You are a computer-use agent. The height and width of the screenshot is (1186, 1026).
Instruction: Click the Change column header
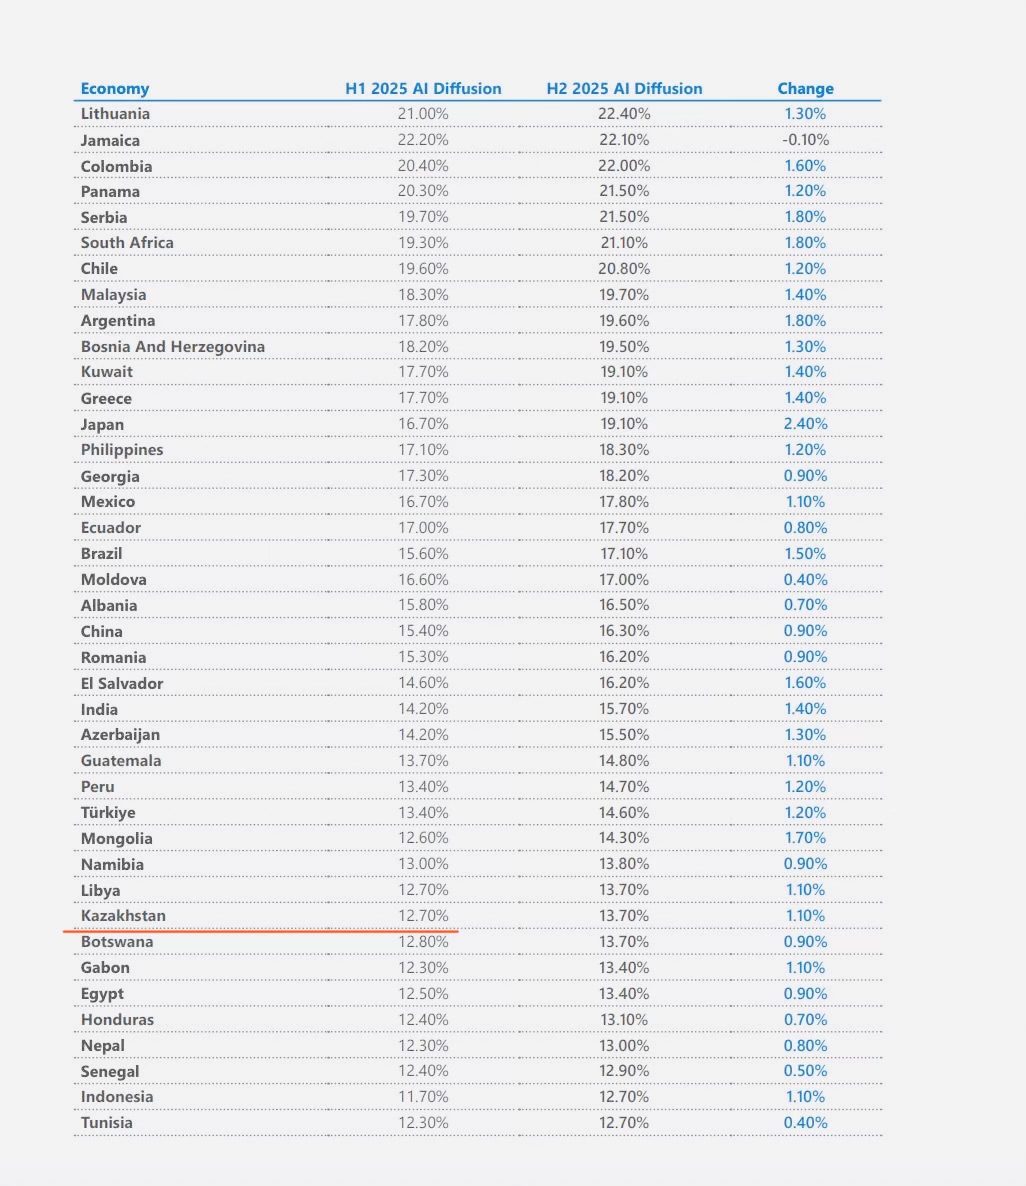[x=805, y=88]
